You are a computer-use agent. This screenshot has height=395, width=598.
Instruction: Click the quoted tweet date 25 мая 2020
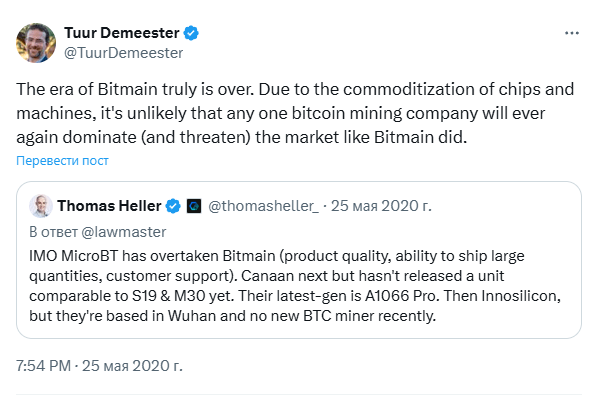click(x=381, y=206)
